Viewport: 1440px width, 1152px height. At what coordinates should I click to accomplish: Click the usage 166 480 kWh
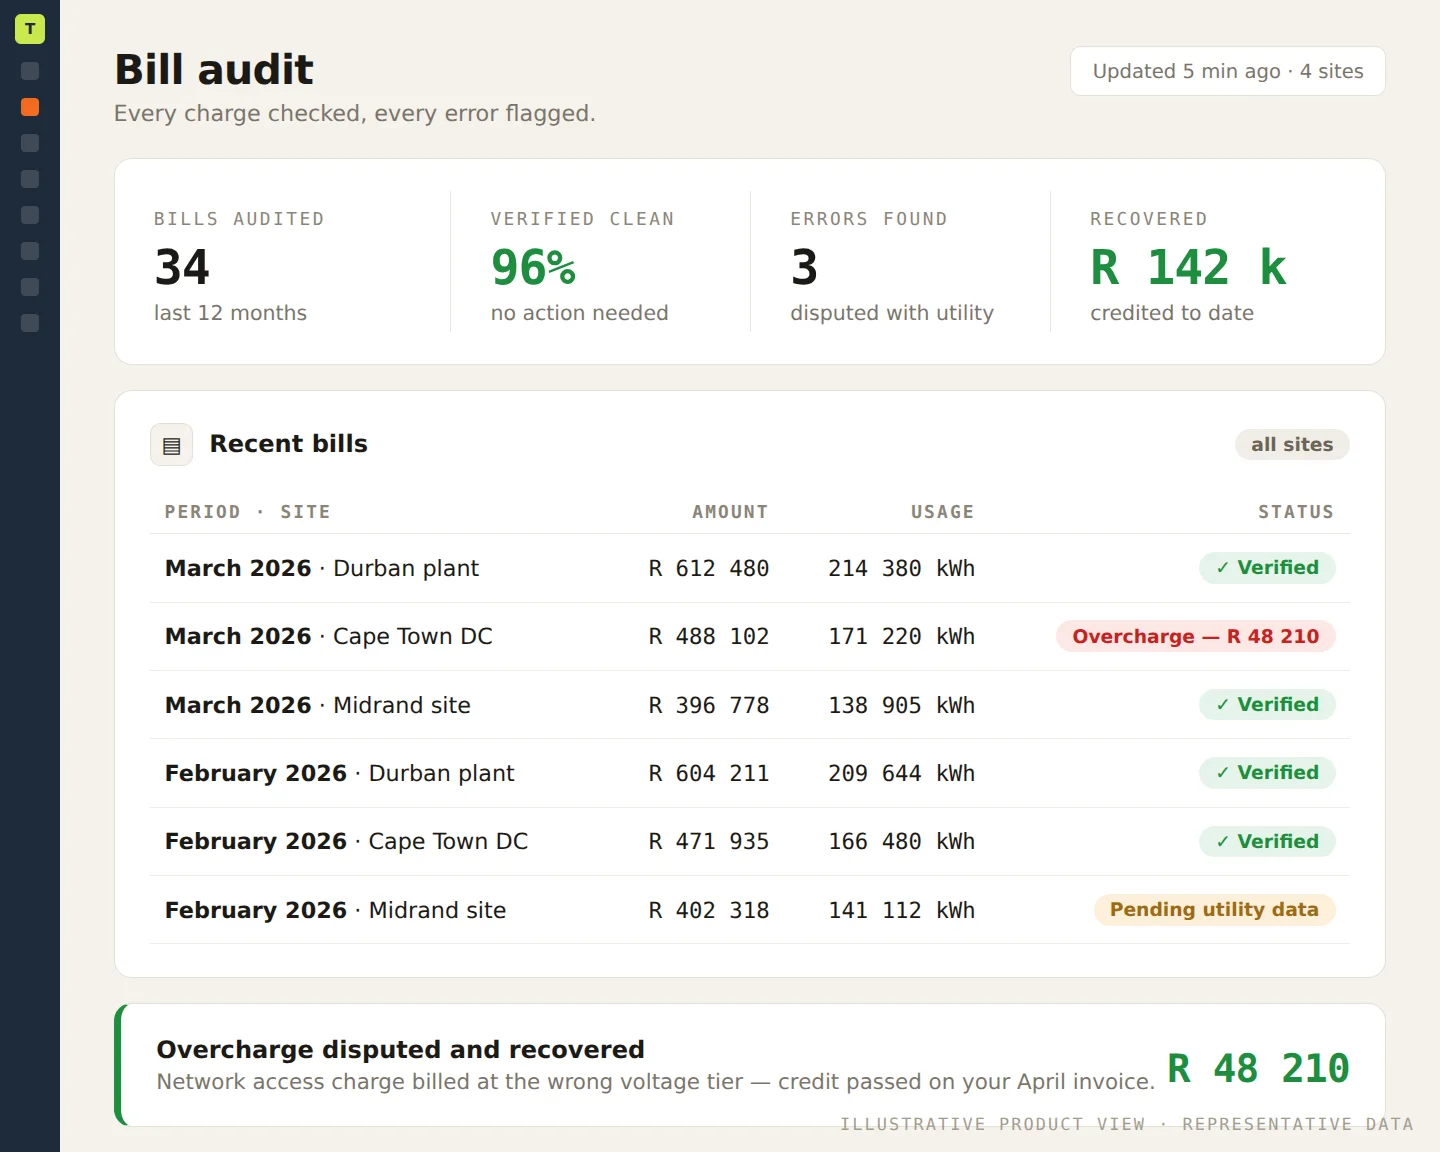[901, 841]
